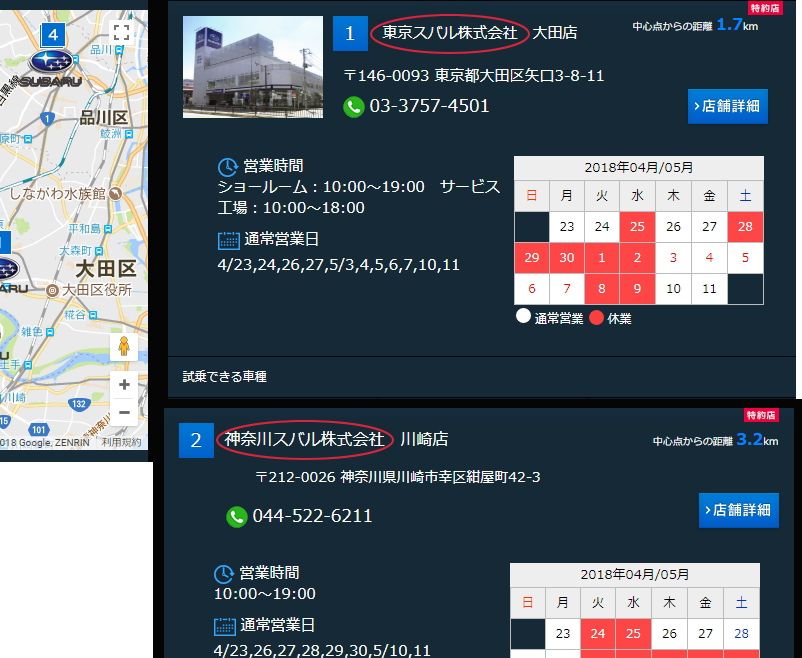This screenshot has height=658, width=802.
Task: Click the blue number 2 store badge
Action: click(196, 440)
